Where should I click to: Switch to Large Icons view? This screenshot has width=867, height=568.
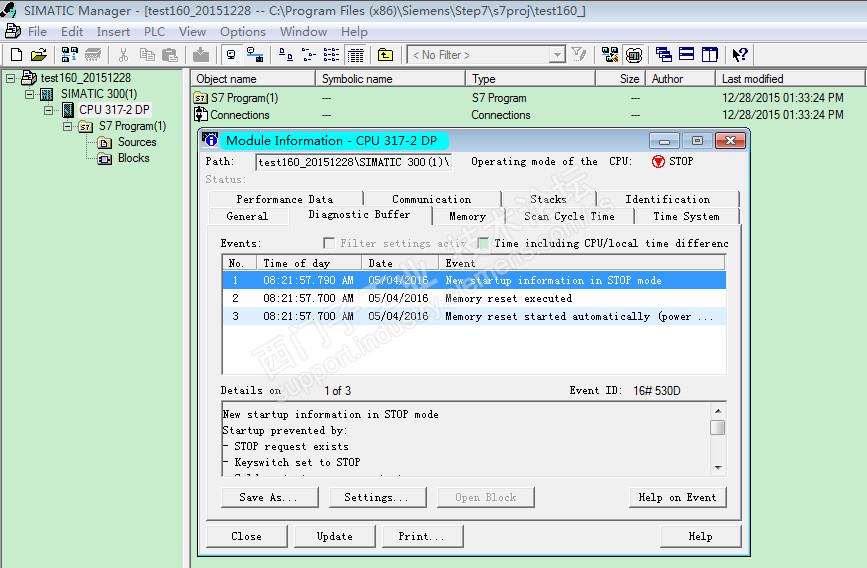click(x=285, y=55)
